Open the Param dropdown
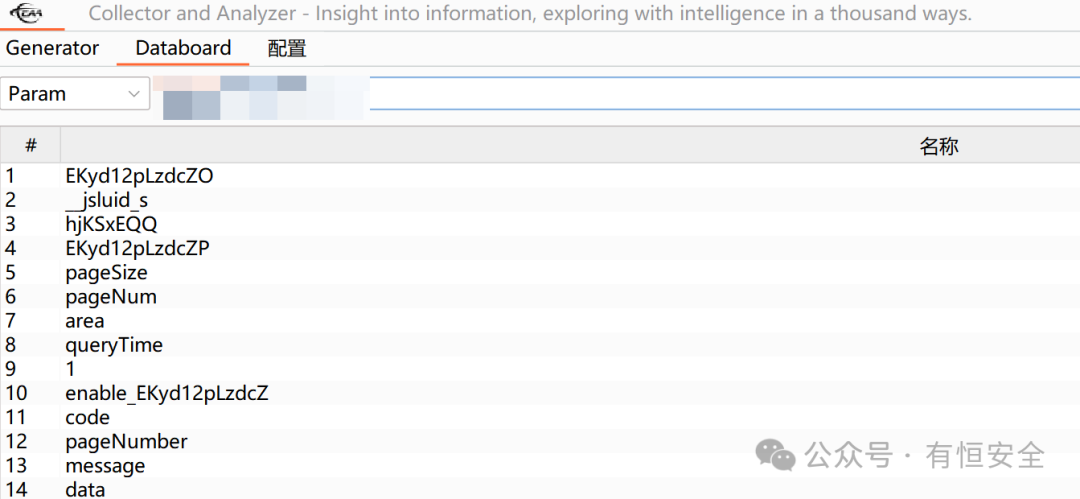1080x499 pixels. coord(74,94)
